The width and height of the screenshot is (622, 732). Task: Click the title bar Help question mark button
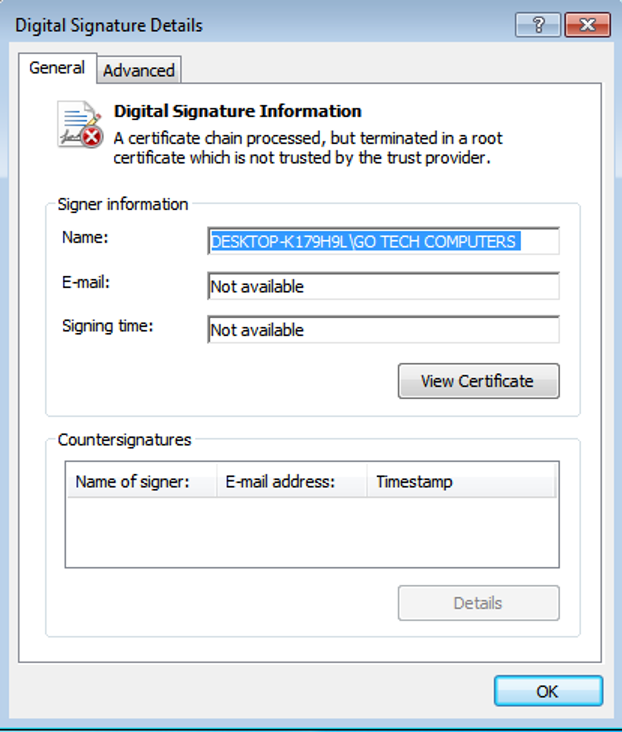click(x=538, y=24)
